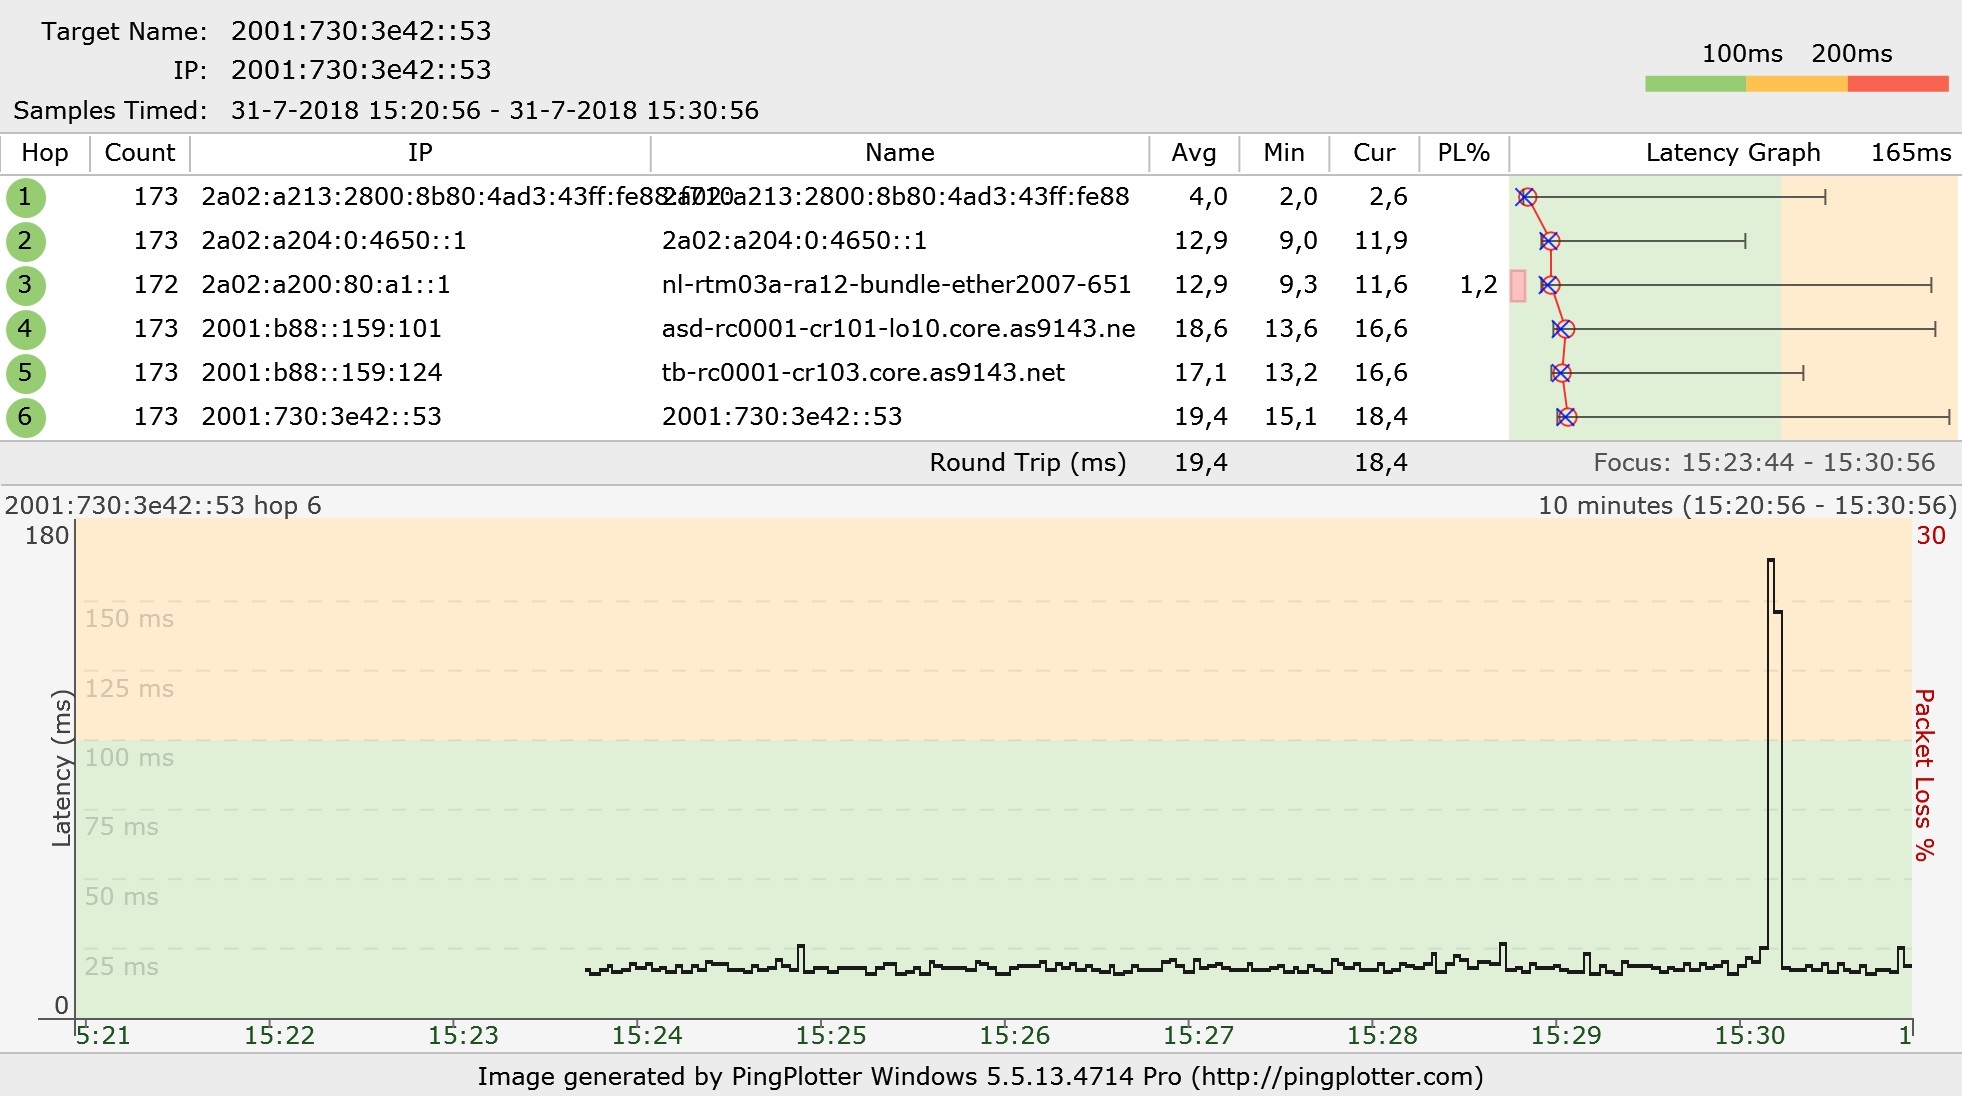This screenshot has height=1096, width=1962.
Task: Click the 2001:b88::159:124 IP cell
Action: tap(321, 373)
